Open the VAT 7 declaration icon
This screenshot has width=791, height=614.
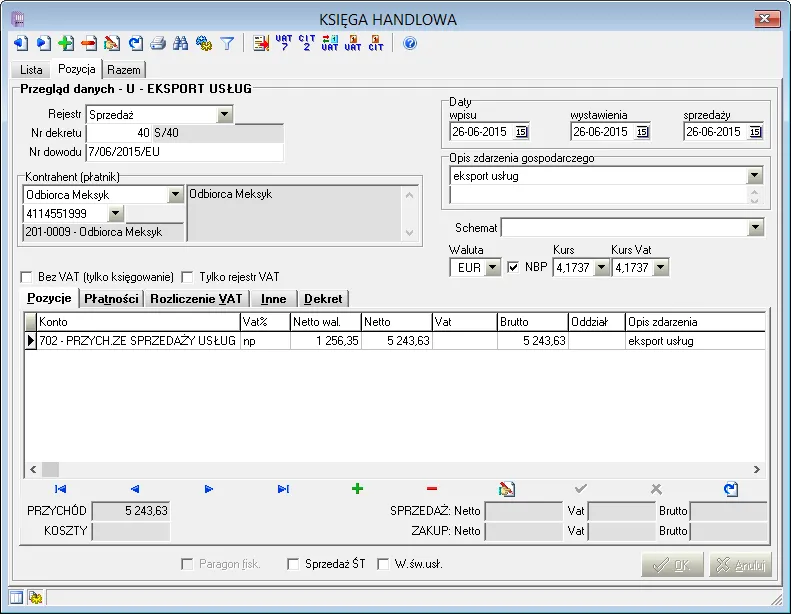tap(284, 43)
